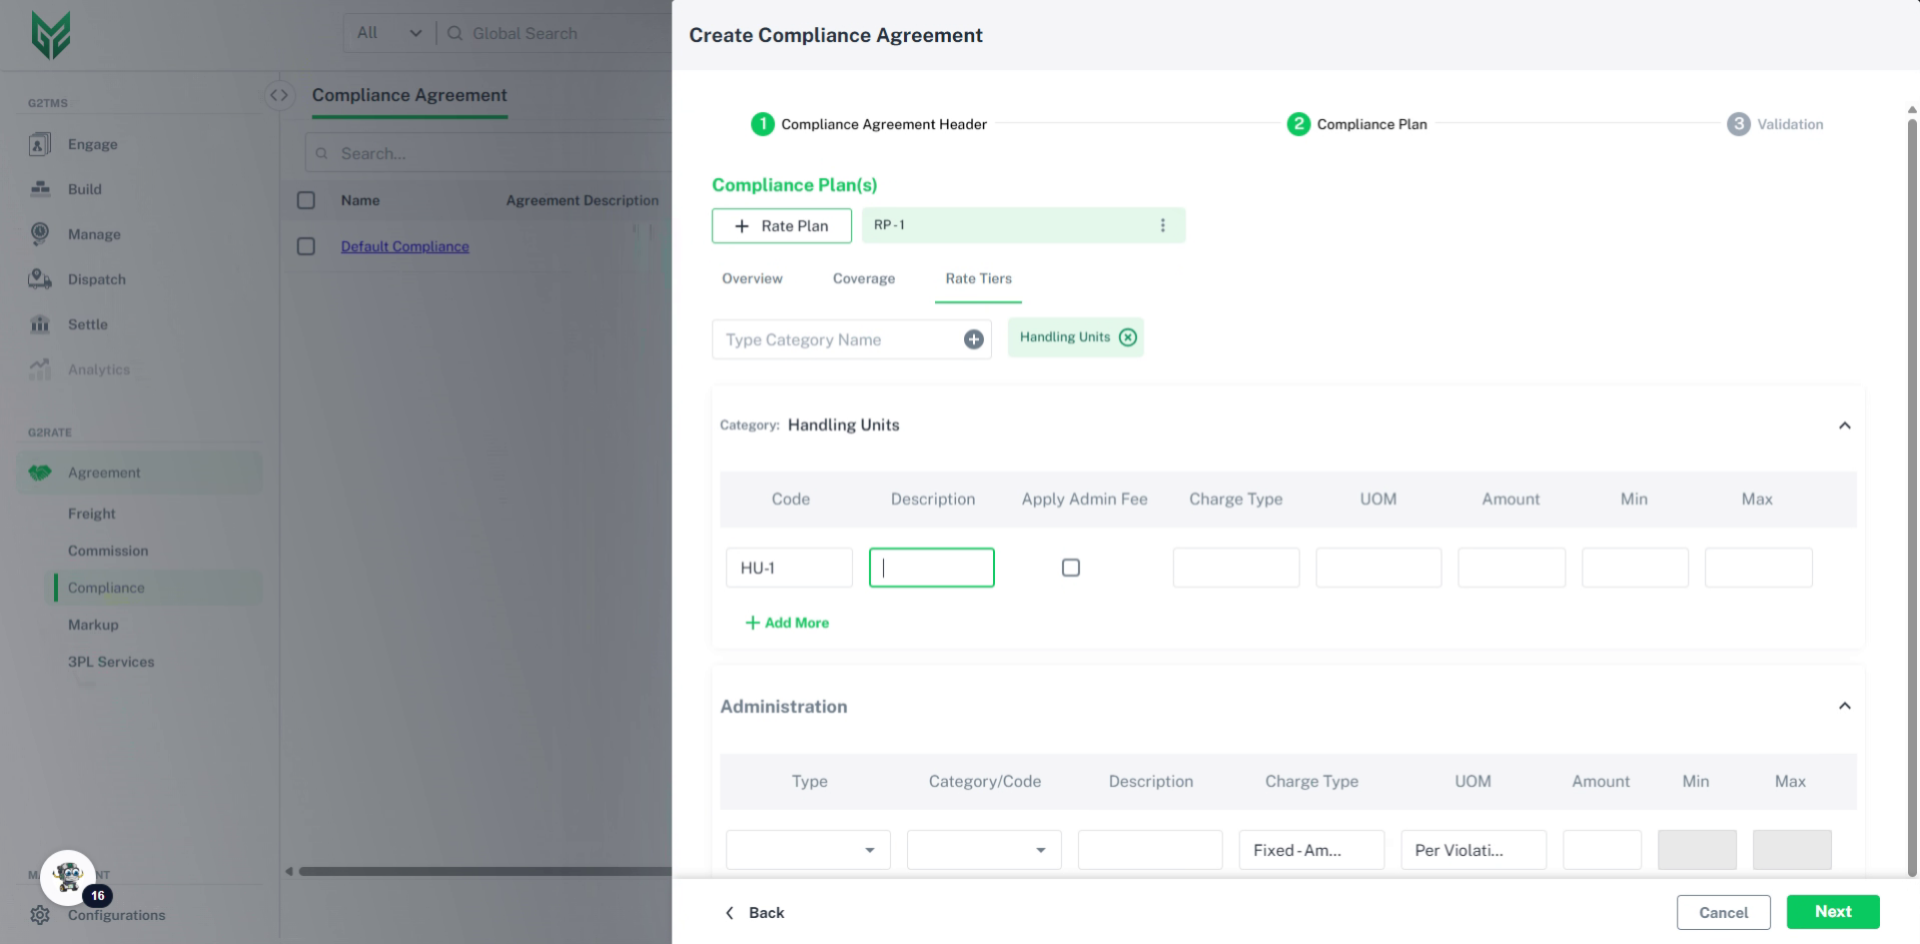Open the global search scope dropdown showing All
This screenshot has width=1920, height=944.
pyautogui.click(x=386, y=33)
